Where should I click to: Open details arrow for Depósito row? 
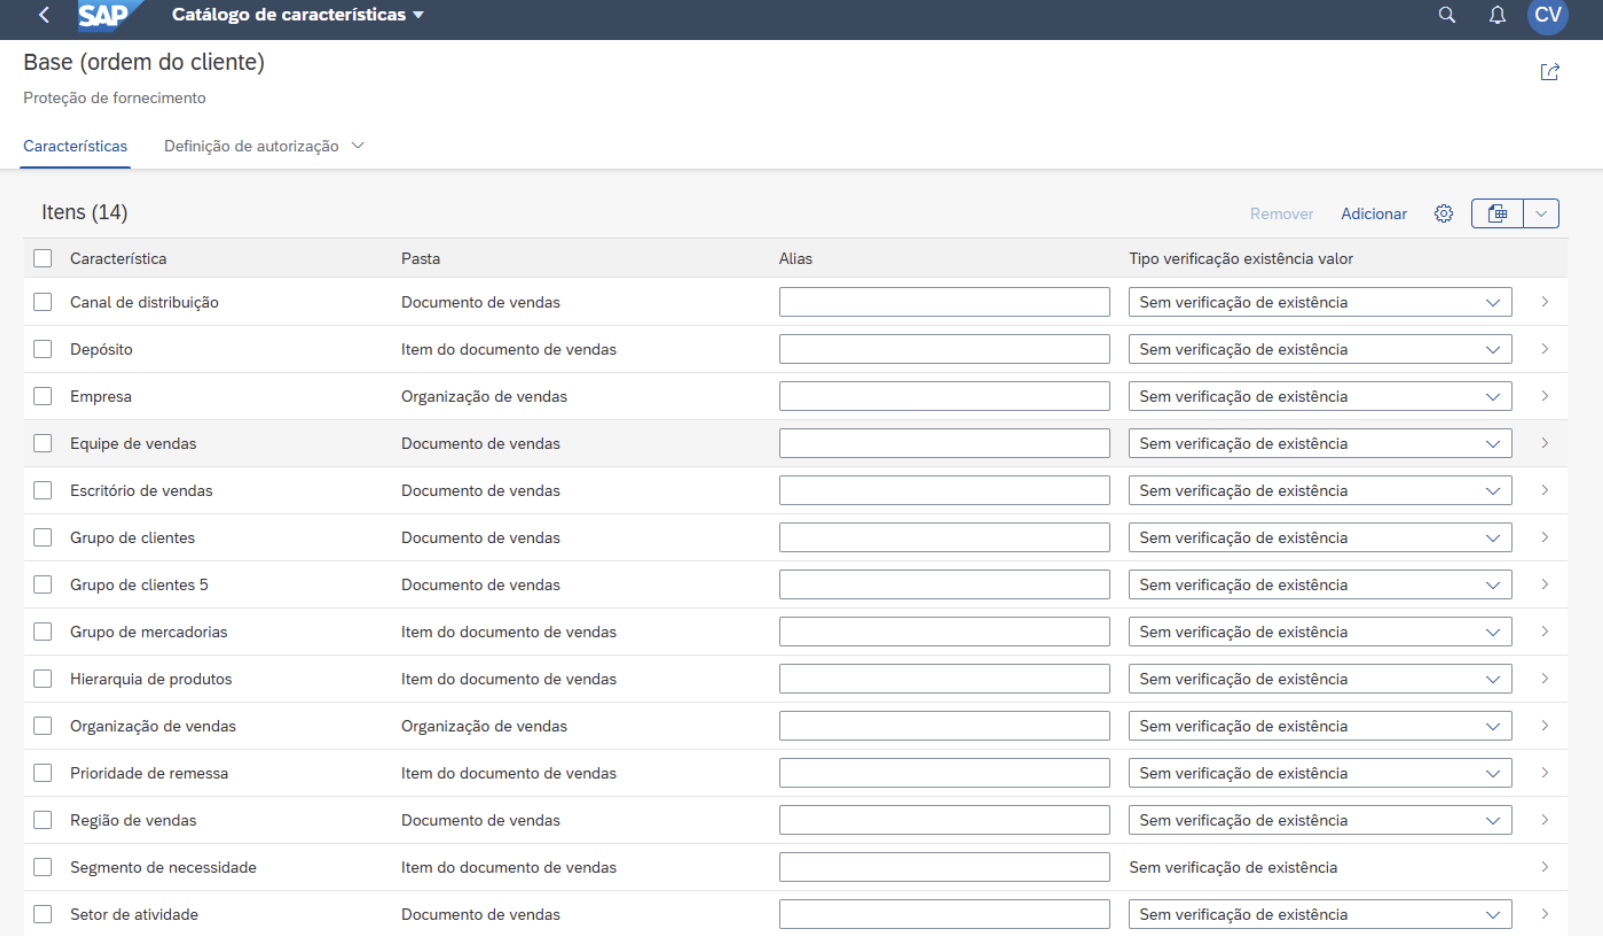(x=1545, y=349)
